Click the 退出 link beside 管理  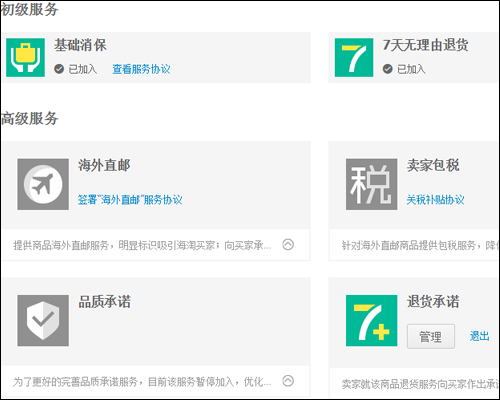pos(479,336)
